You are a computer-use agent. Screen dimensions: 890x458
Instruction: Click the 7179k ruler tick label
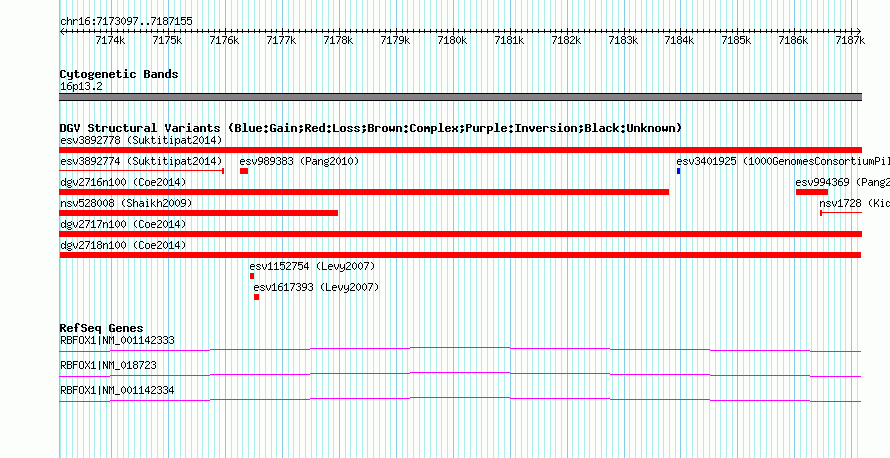click(x=395, y=40)
